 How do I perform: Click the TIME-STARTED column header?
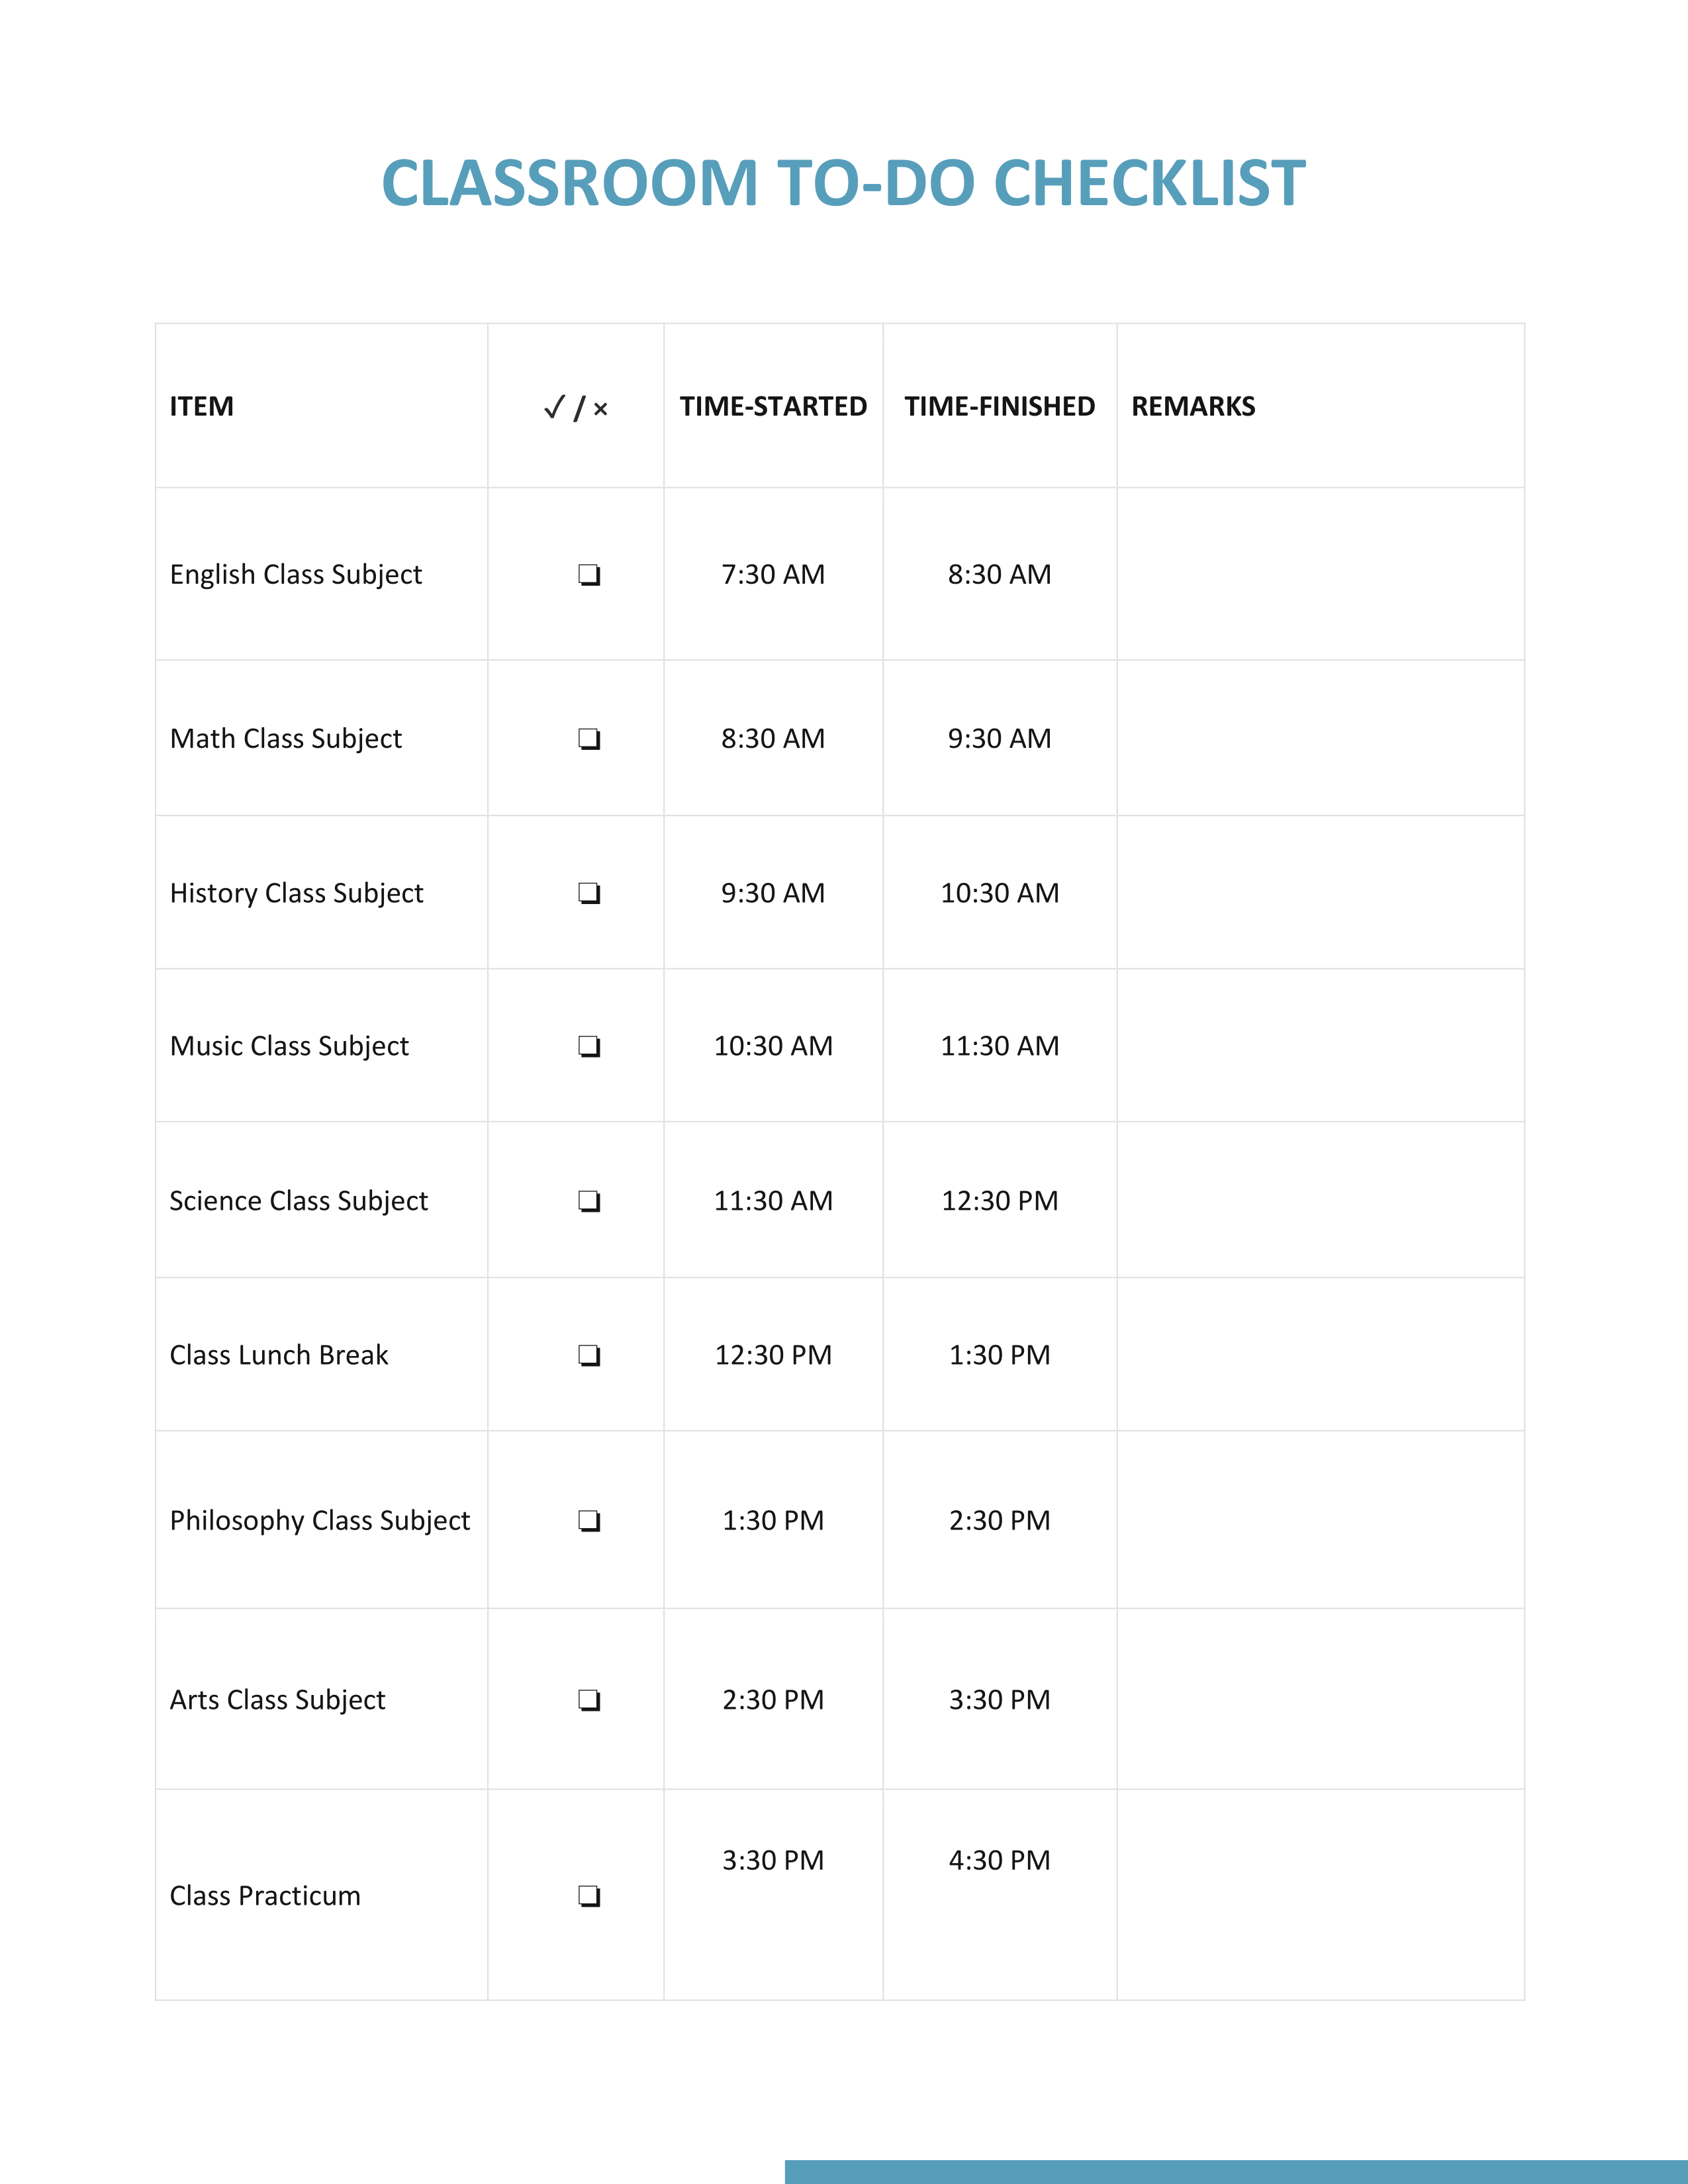[773, 406]
